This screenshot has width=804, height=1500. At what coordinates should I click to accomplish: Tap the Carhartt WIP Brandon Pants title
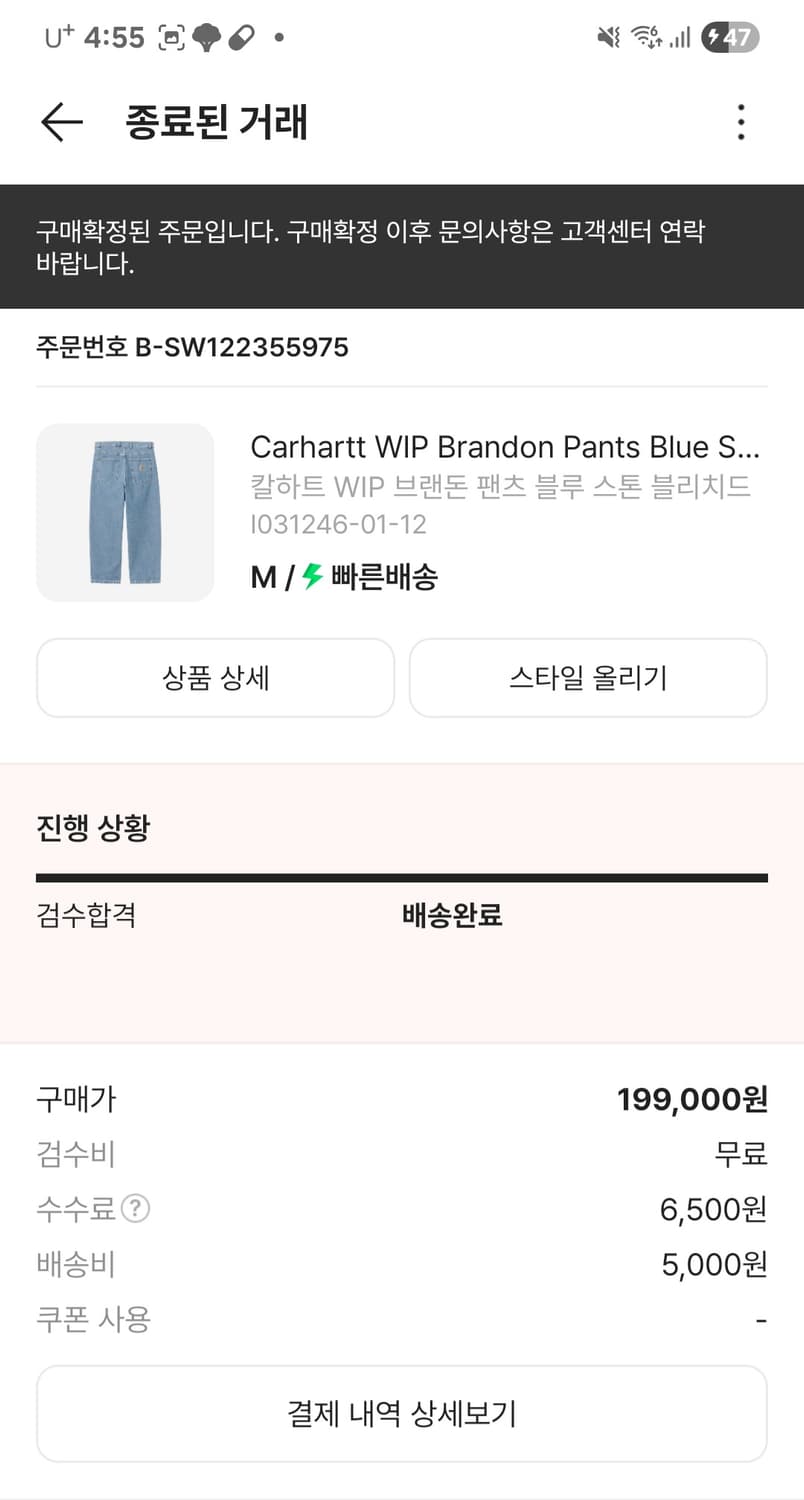click(505, 446)
